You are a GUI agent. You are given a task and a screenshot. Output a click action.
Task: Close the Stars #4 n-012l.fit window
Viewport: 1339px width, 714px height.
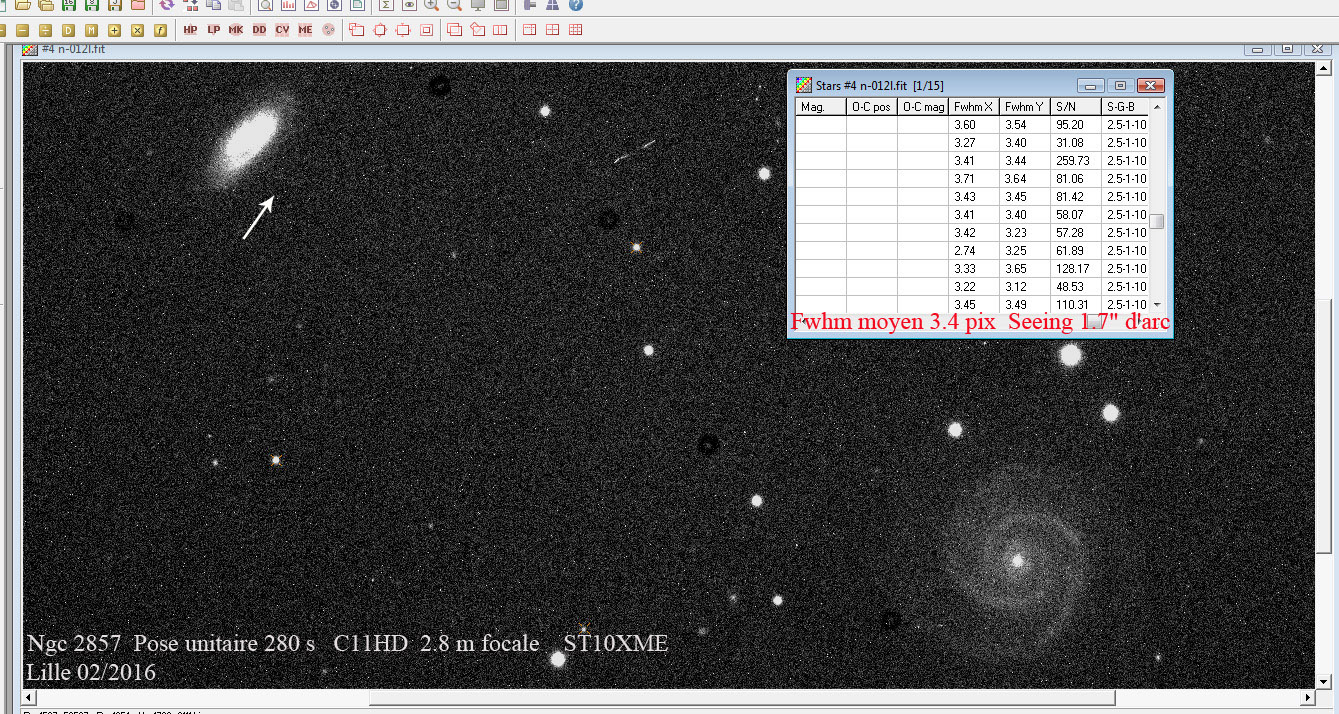1151,85
